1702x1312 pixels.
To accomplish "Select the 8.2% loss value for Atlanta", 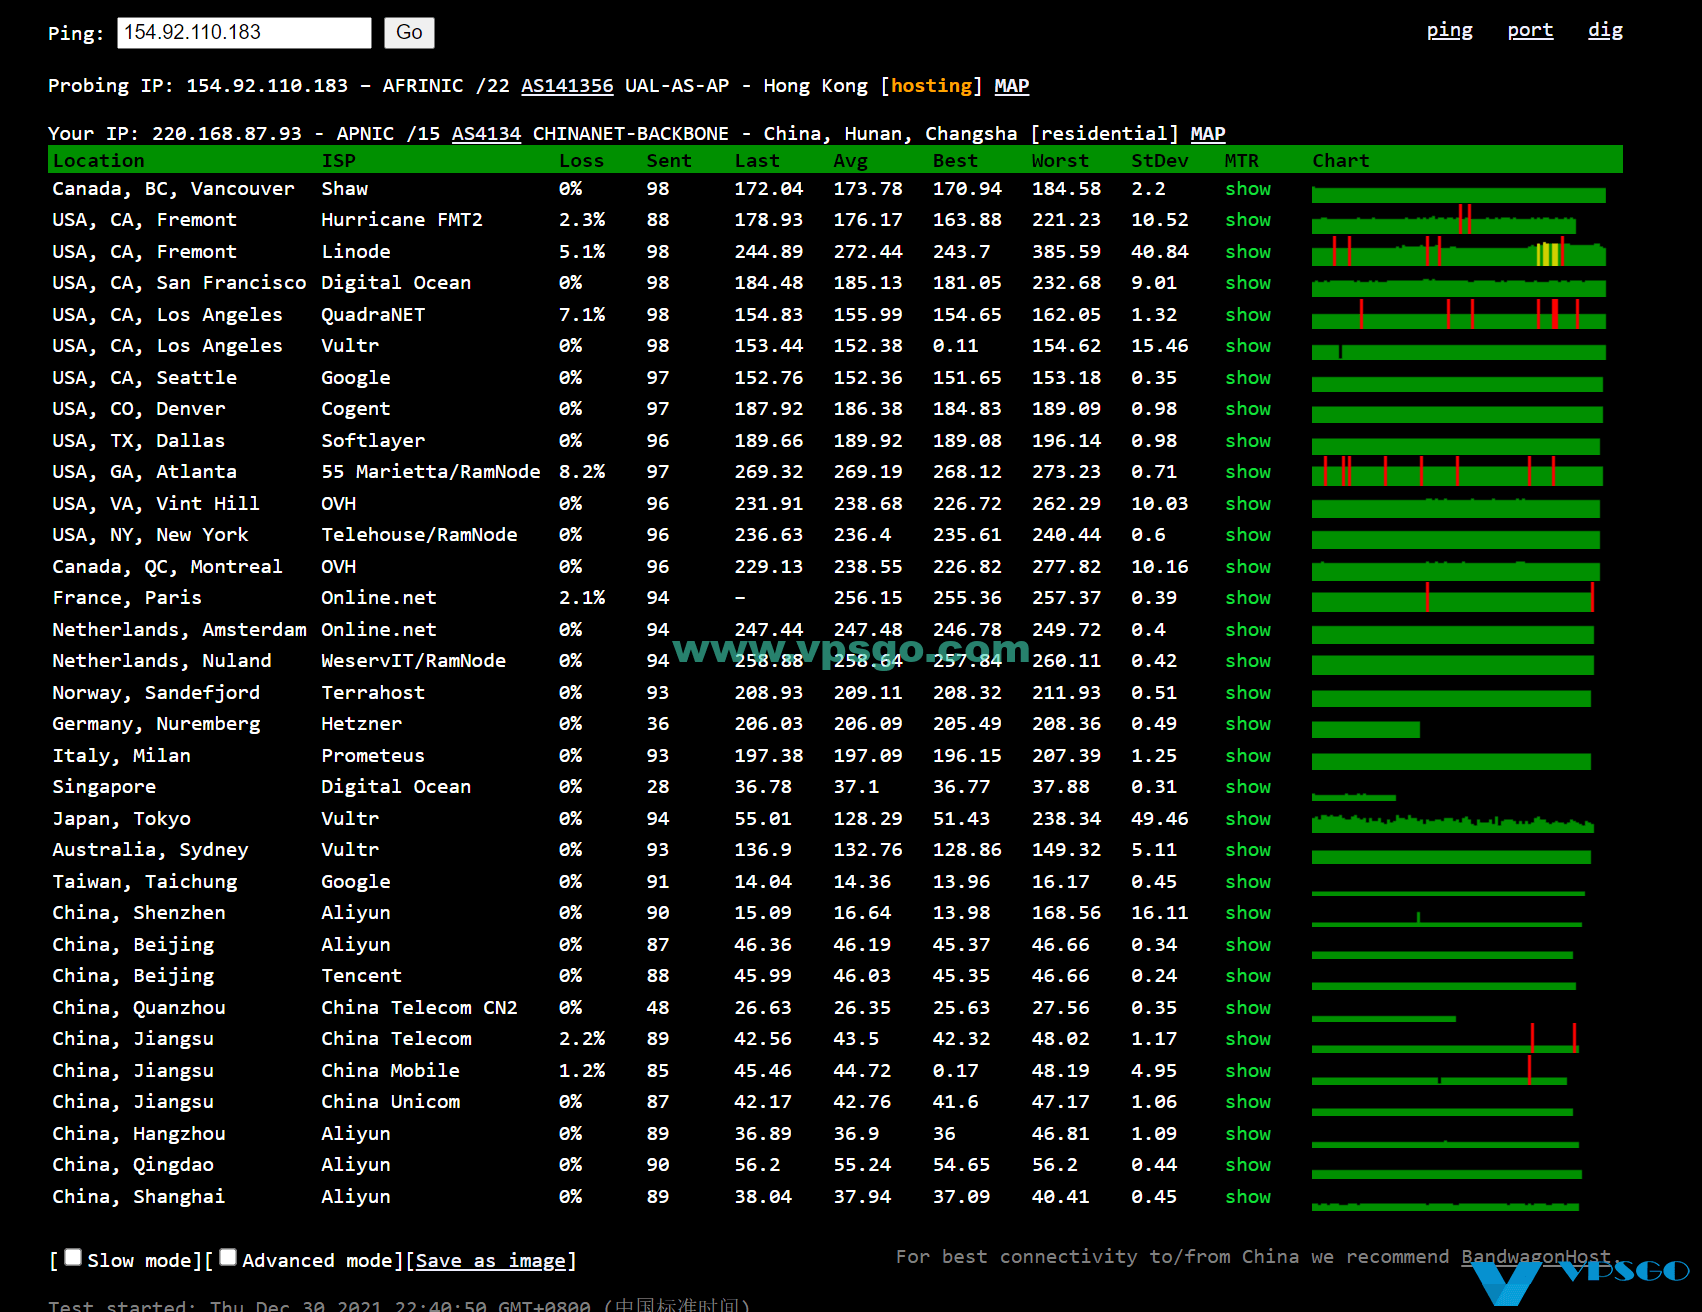I will click(x=581, y=472).
